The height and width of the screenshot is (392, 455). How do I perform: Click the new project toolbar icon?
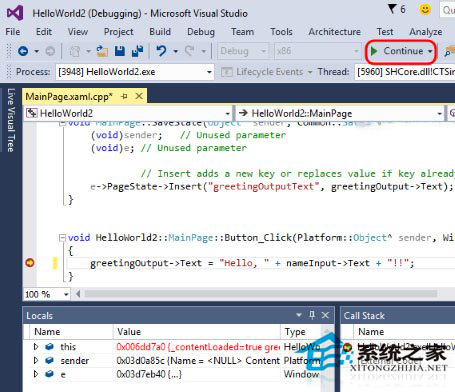(75, 51)
